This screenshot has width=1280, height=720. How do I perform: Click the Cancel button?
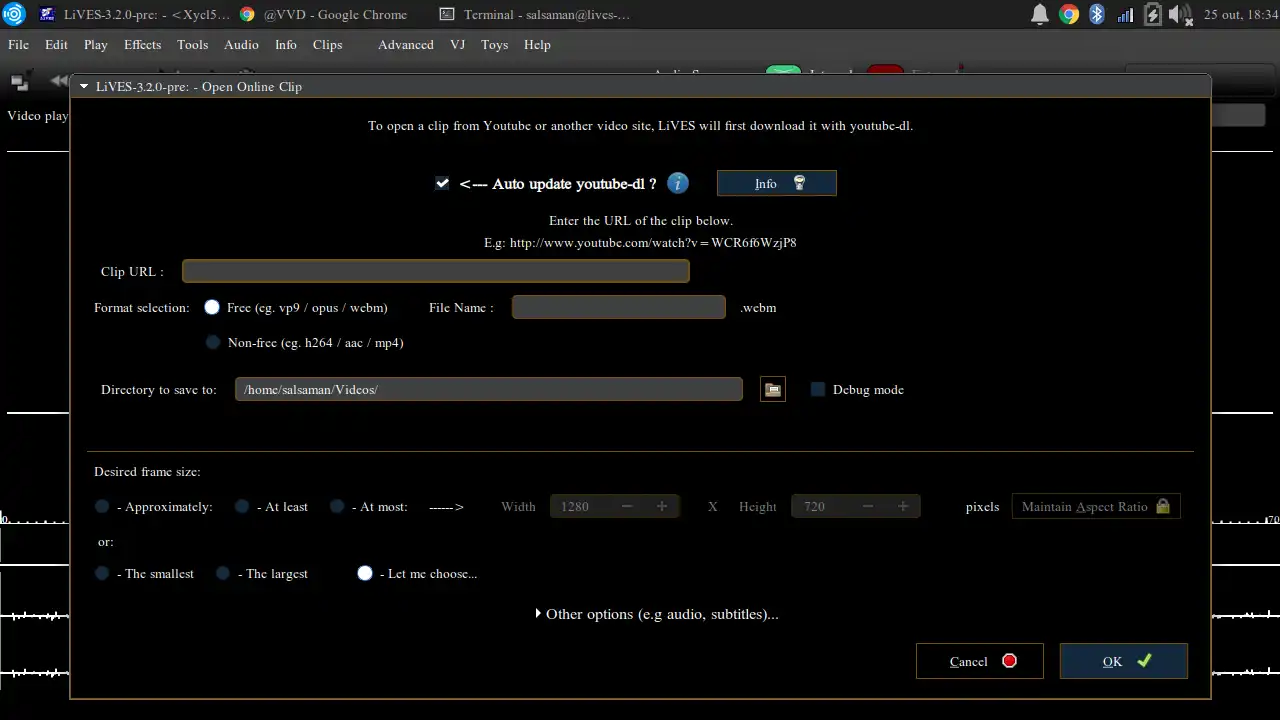[x=980, y=661]
